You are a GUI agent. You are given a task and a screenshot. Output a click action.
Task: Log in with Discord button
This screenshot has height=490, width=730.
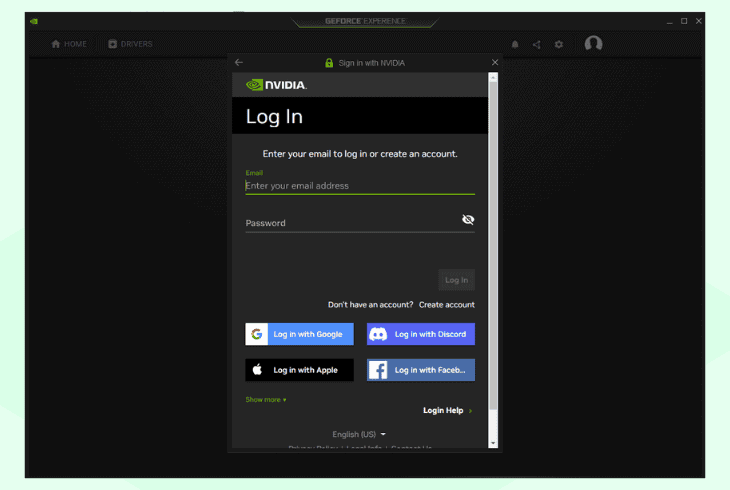(x=421, y=334)
